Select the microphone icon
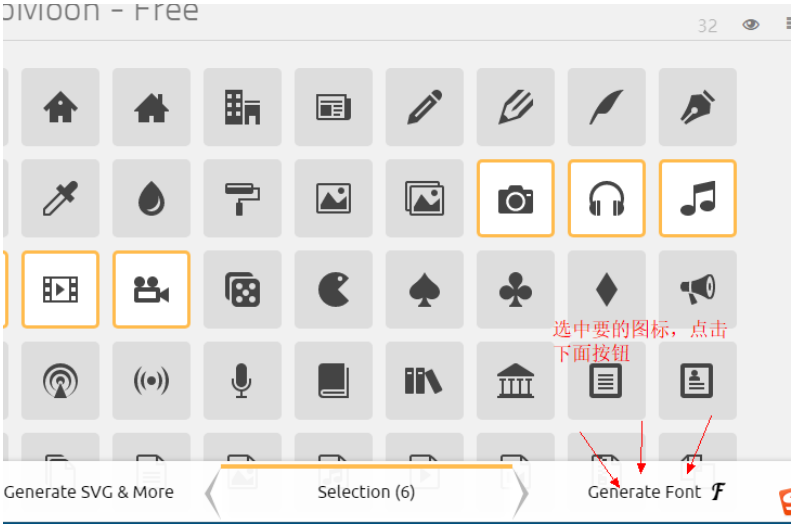The width and height of the screenshot is (793, 526). click(242, 380)
